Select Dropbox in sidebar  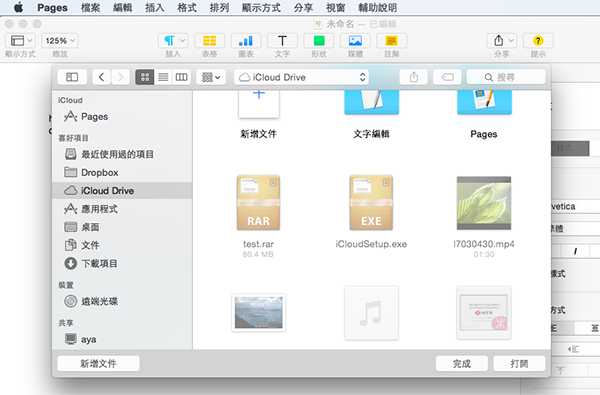[122, 173]
